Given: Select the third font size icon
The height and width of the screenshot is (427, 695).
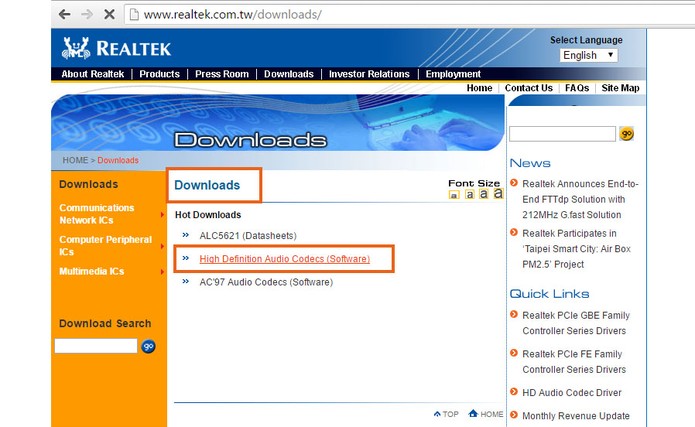Looking at the screenshot, I should (484, 194).
